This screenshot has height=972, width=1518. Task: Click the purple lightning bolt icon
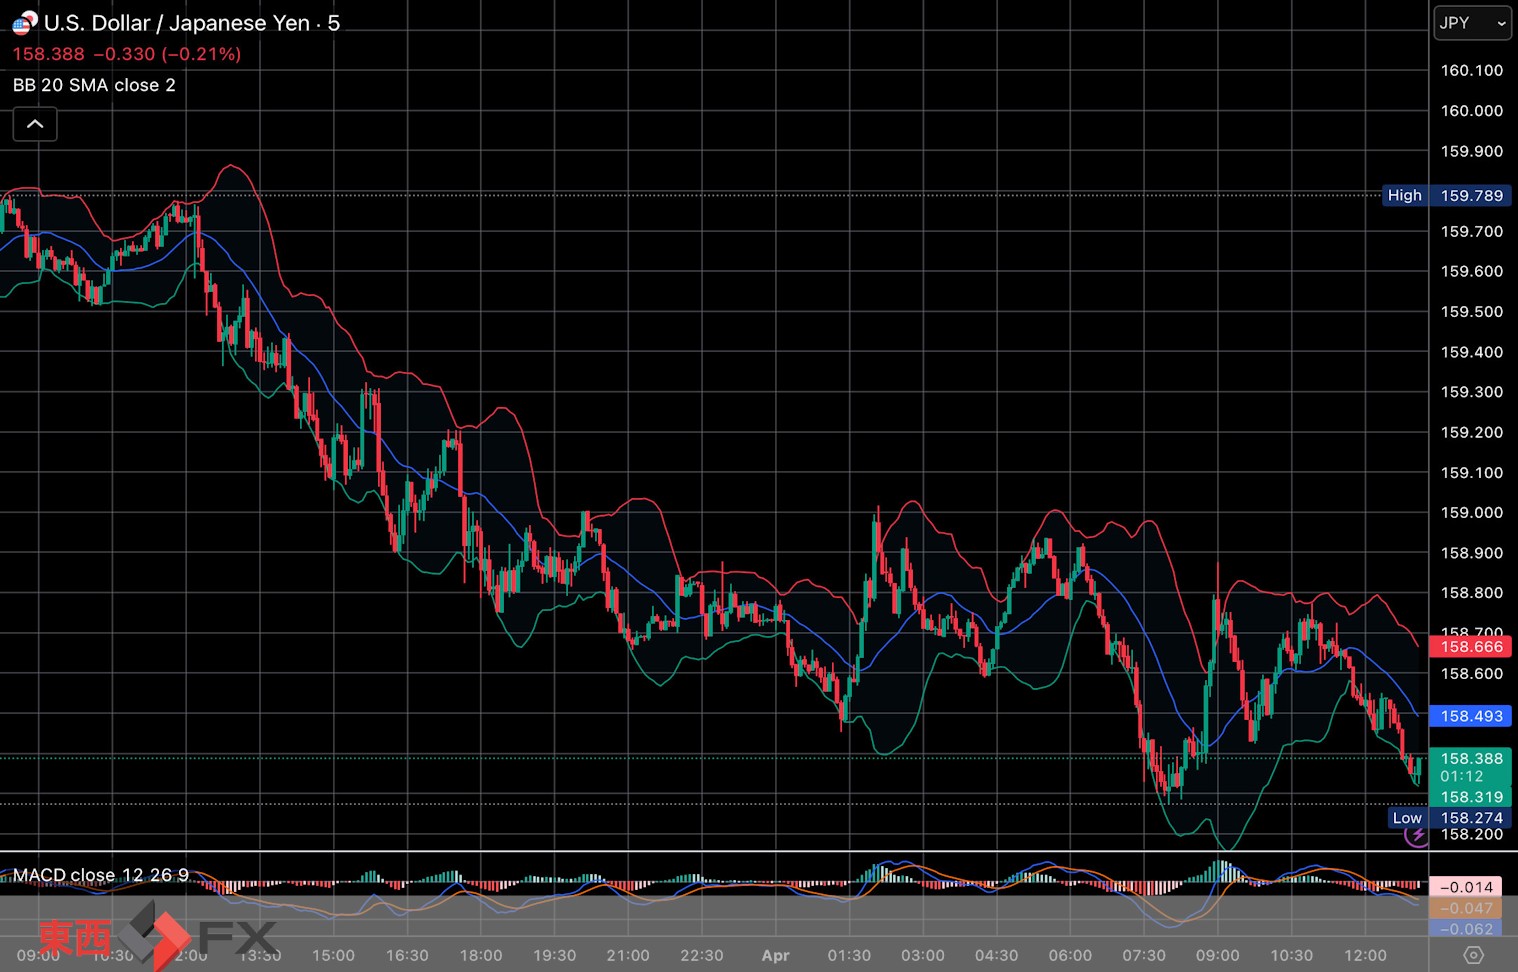pos(1416,836)
